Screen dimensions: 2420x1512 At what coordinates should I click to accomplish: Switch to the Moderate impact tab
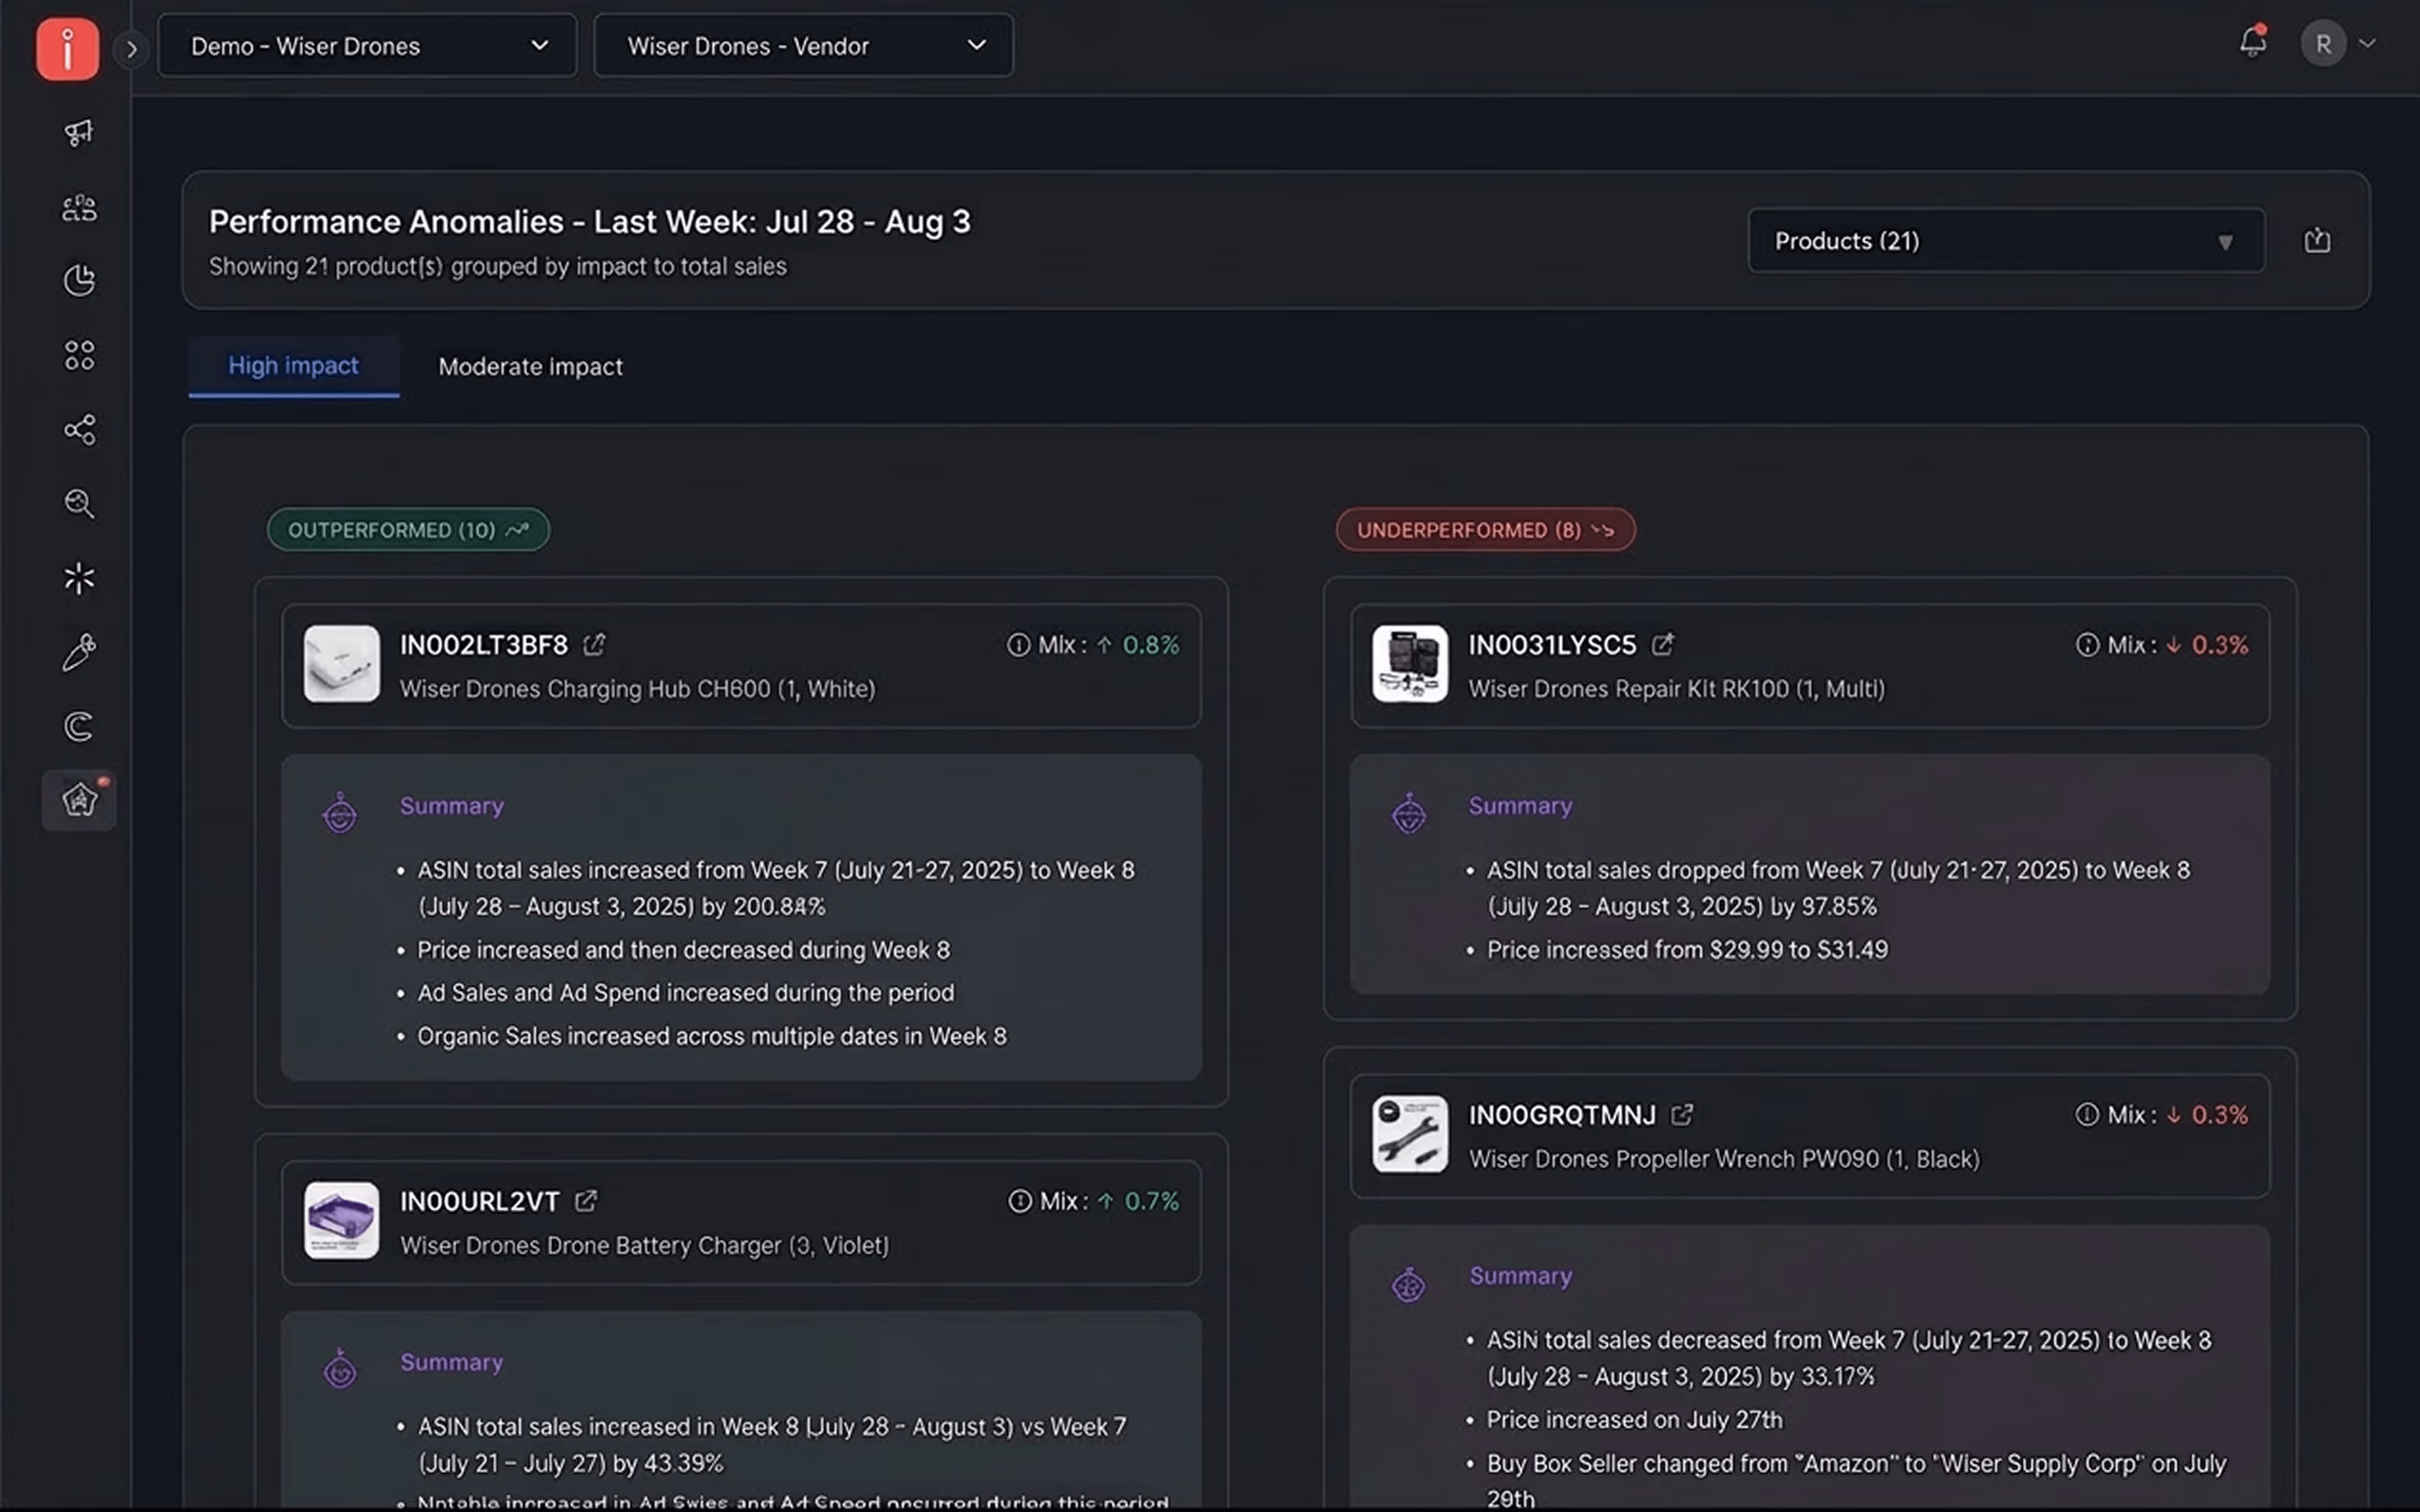[530, 367]
